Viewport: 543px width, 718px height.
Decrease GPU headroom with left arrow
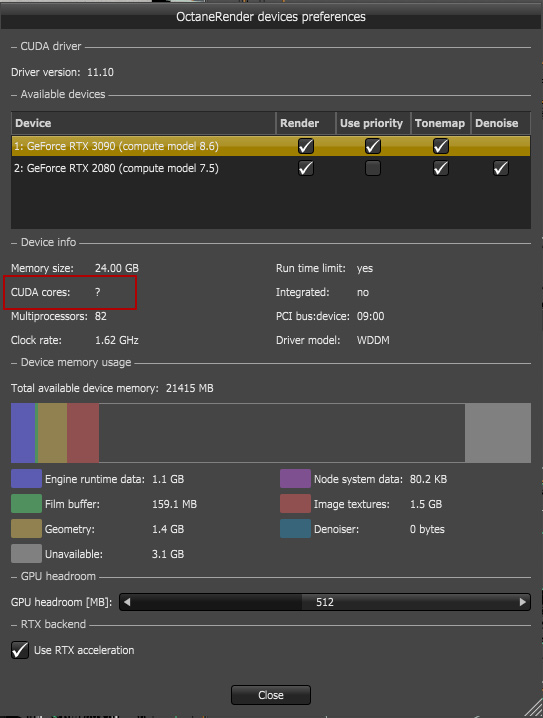point(127,602)
